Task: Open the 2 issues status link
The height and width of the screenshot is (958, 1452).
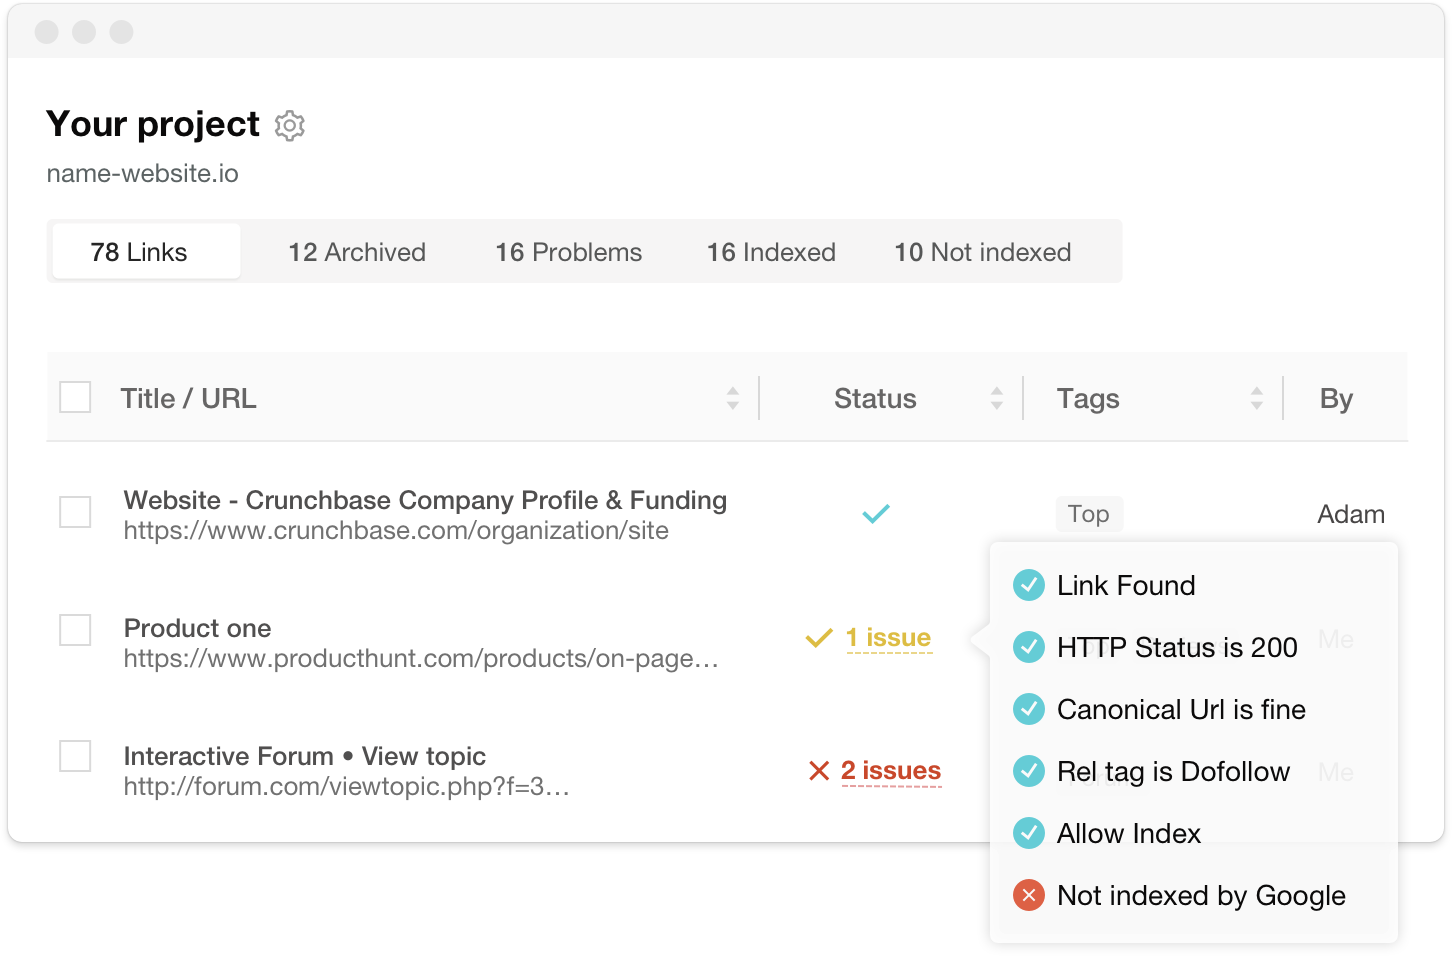Action: 891,771
